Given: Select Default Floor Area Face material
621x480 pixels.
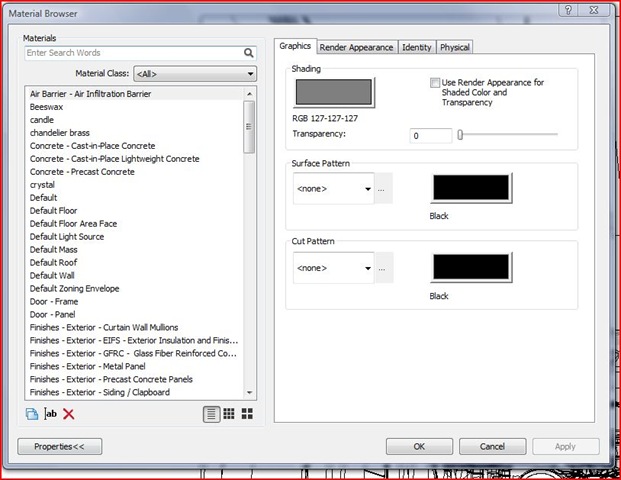Looking at the screenshot, I should pos(135,224).
